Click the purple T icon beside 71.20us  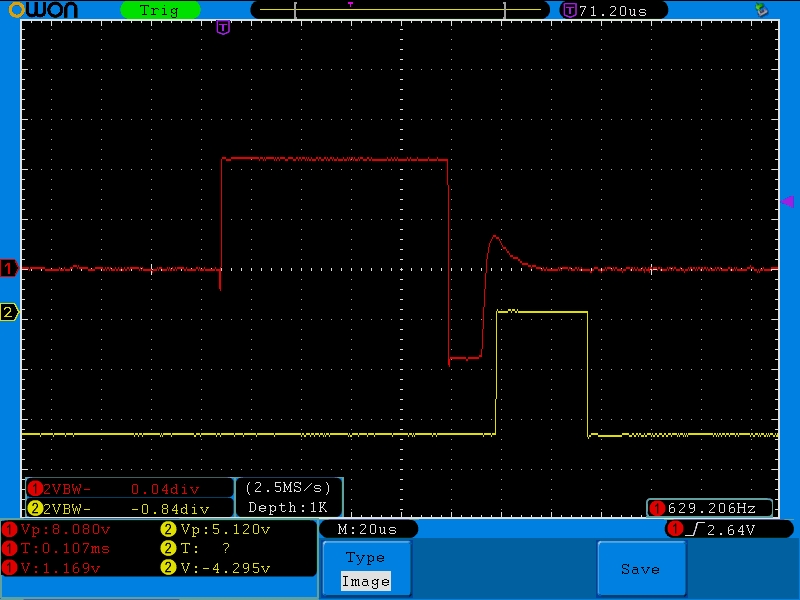(569, 10)
